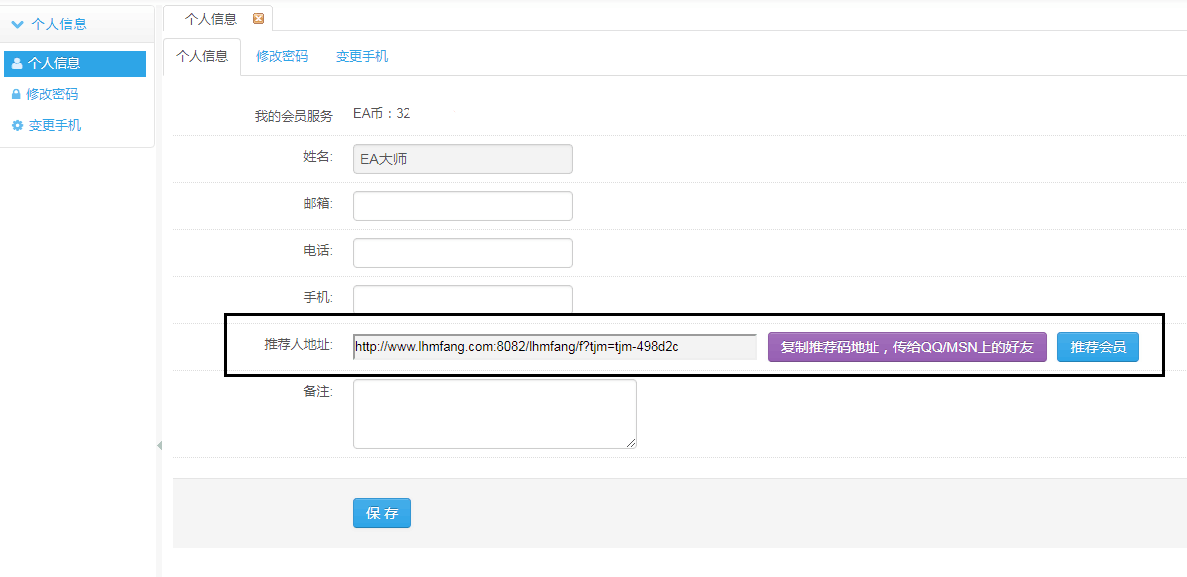Focus the 邮箱 input field

point(462,206)
